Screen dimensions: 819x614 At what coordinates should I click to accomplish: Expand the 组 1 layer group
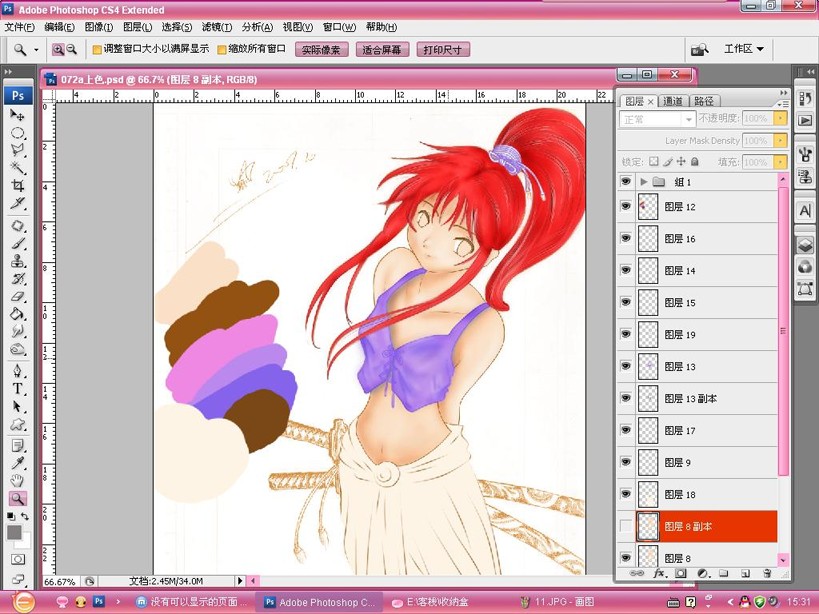click(644, 182)
